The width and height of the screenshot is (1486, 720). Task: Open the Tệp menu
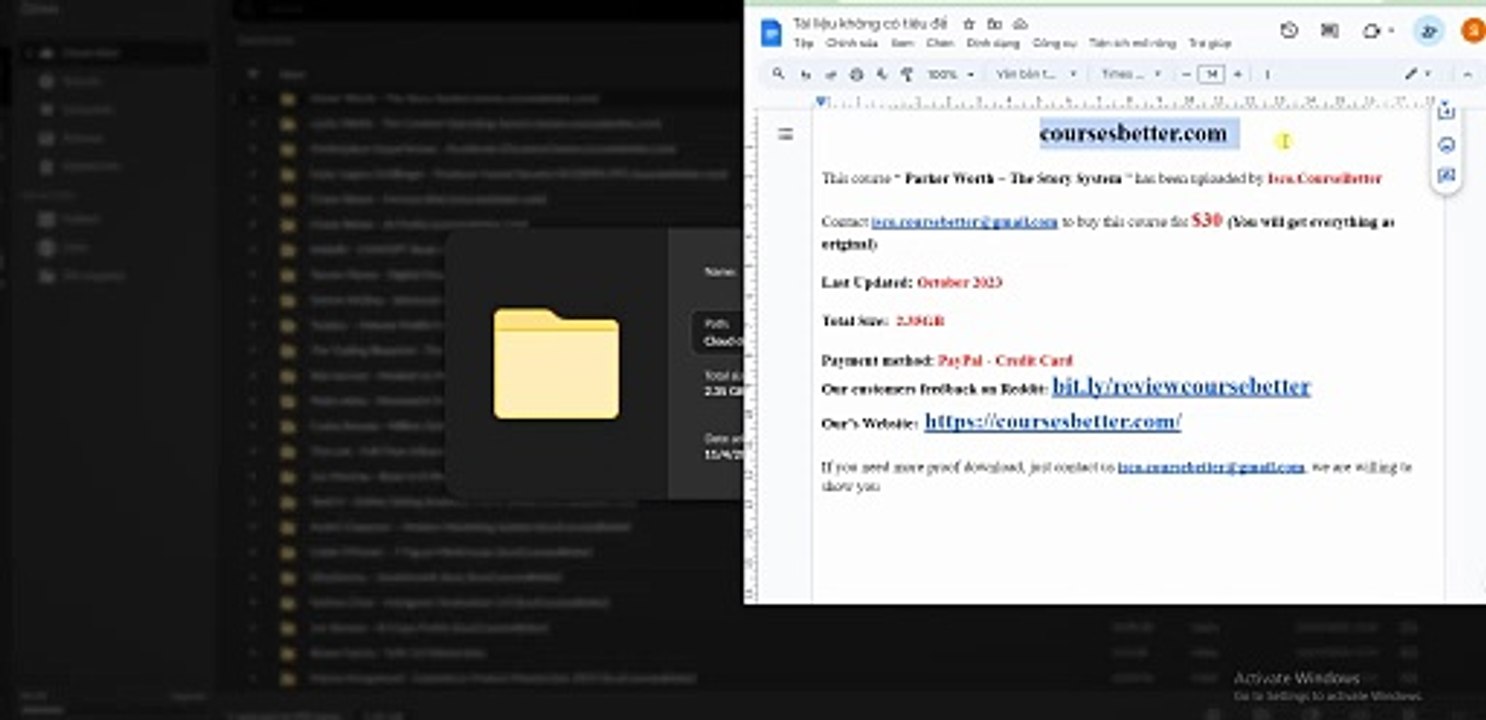(x=803, y=44)
